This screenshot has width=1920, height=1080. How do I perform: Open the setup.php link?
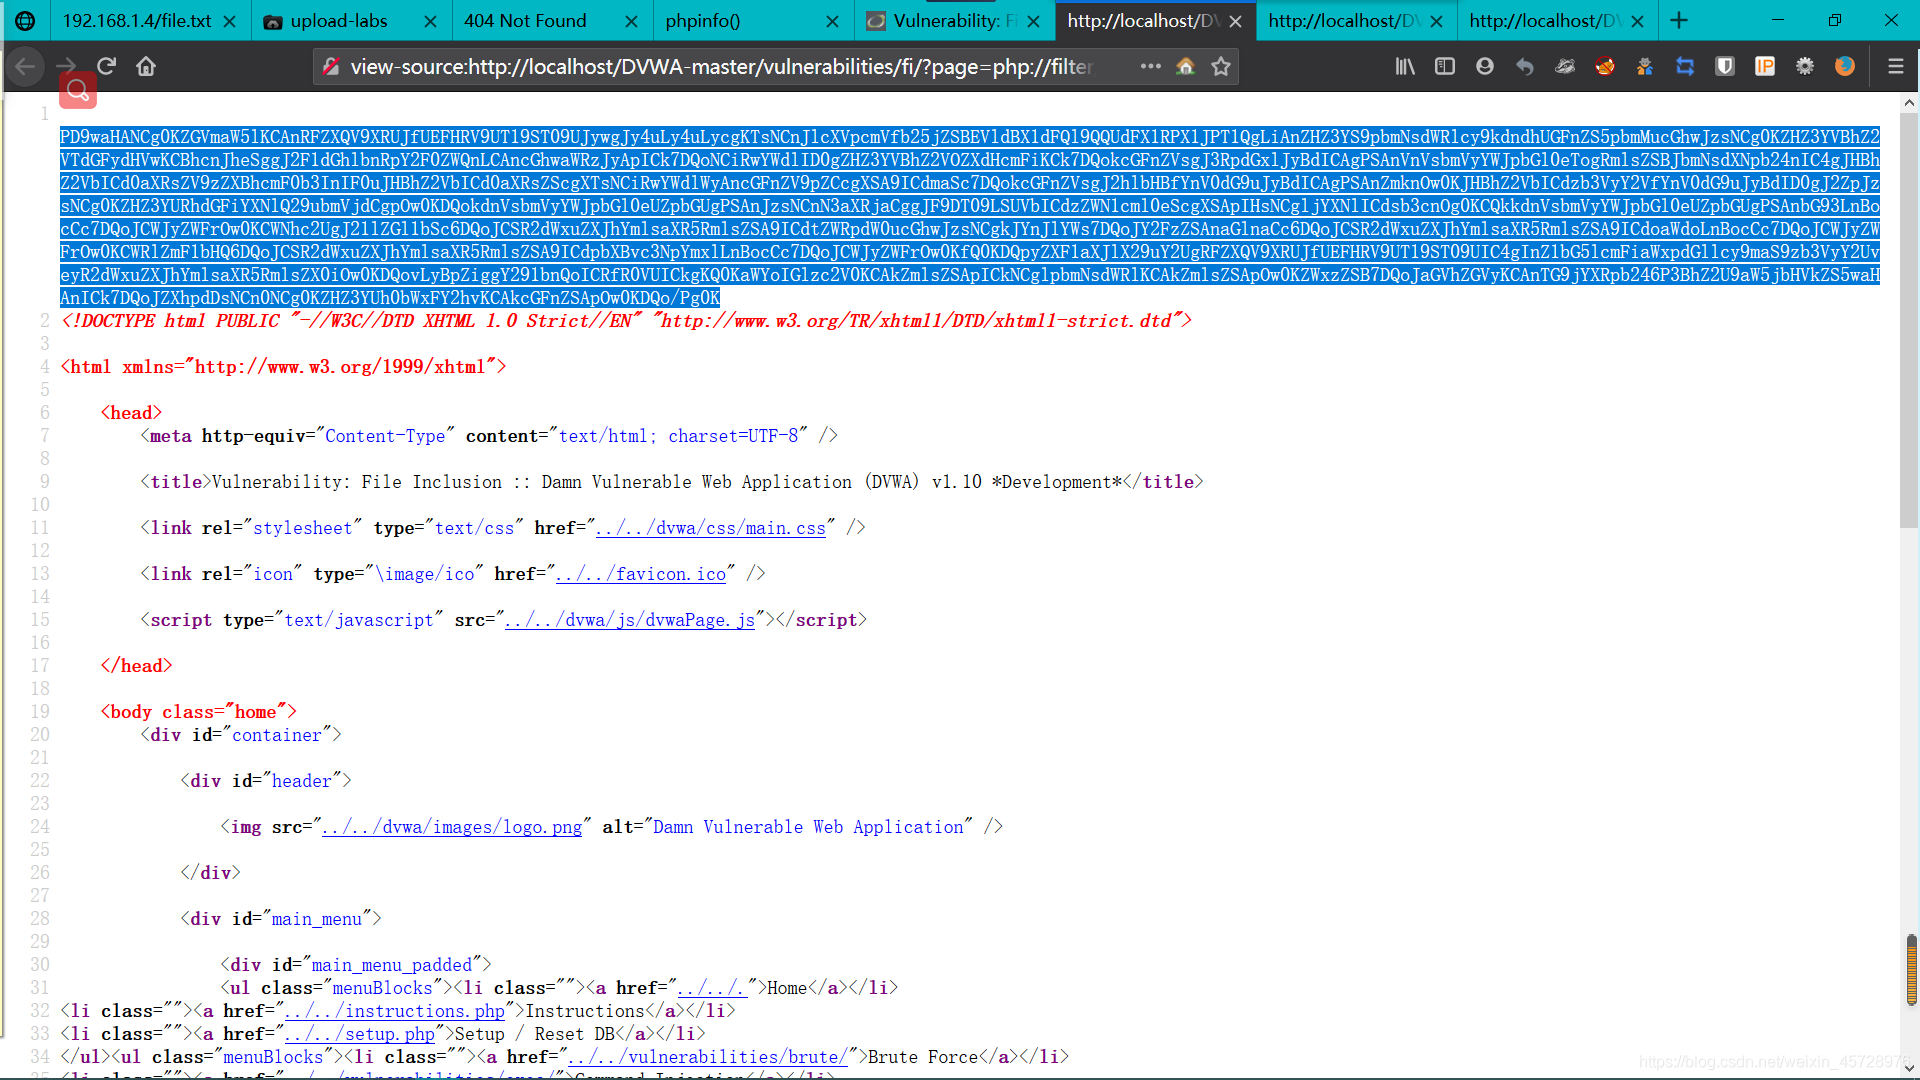(360, 1034)
